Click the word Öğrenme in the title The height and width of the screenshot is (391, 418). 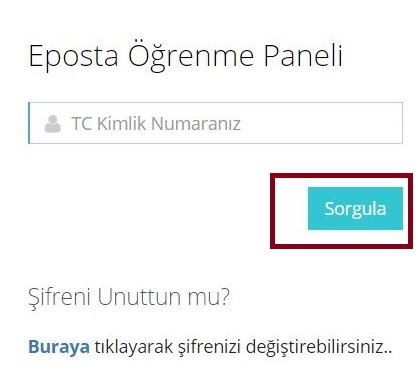pos(191,56)
